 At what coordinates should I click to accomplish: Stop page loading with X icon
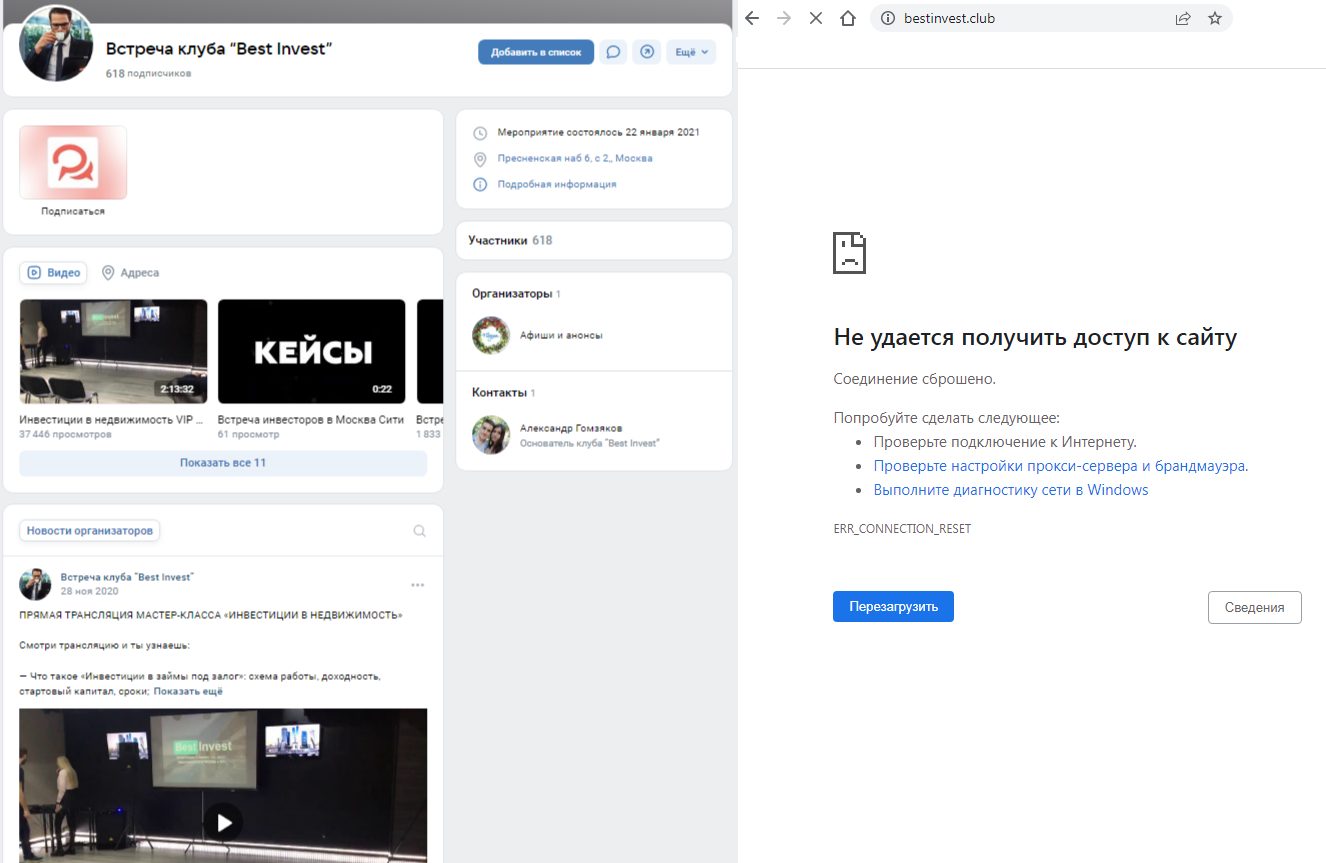[816, 18]
